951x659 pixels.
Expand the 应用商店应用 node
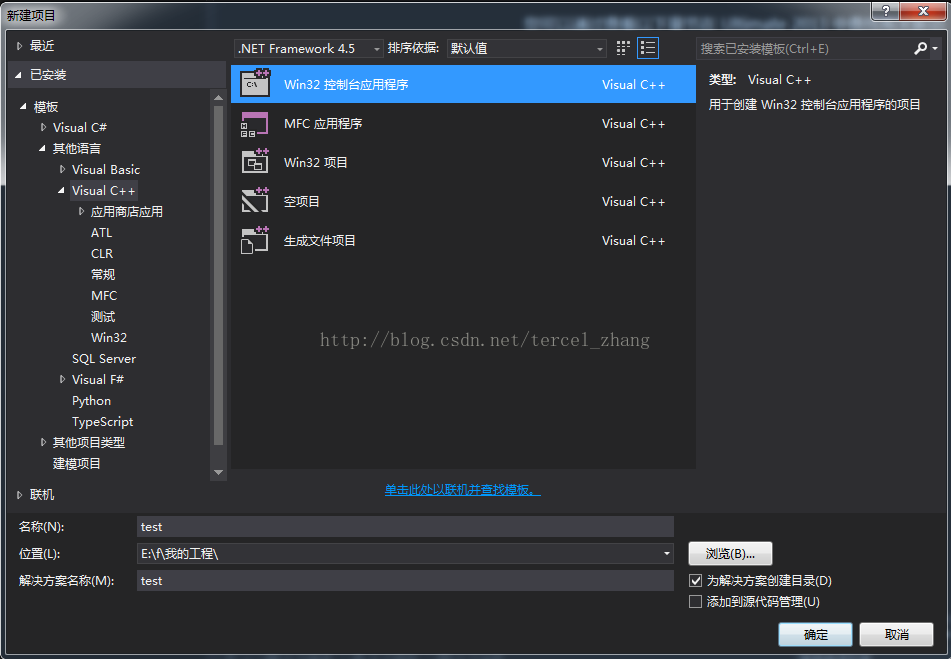(x=81, y=212)
